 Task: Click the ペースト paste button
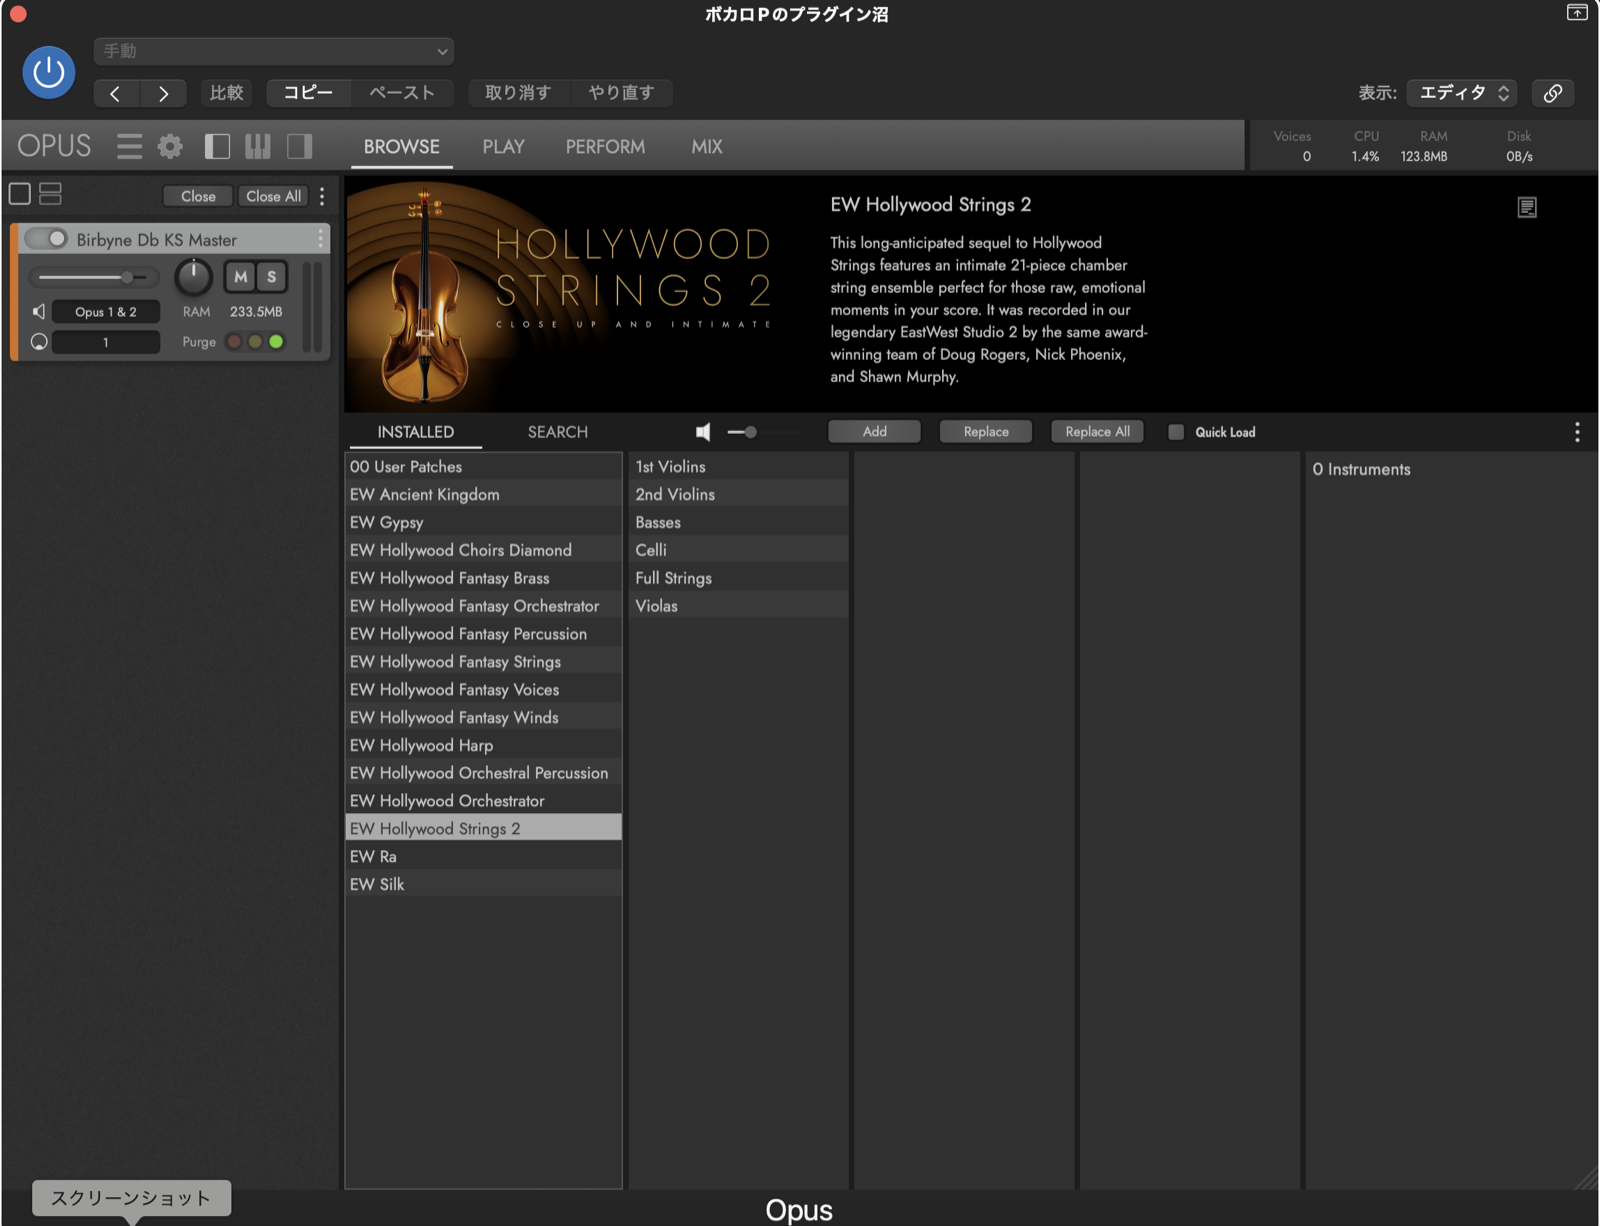tap(402, 93)
